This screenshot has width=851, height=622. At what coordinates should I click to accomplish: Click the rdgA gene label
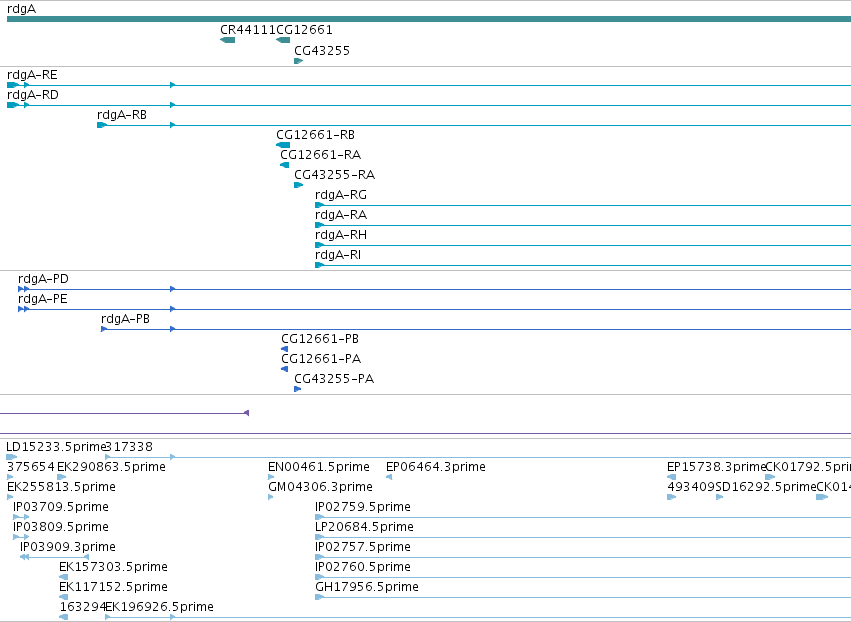[22, 9]
